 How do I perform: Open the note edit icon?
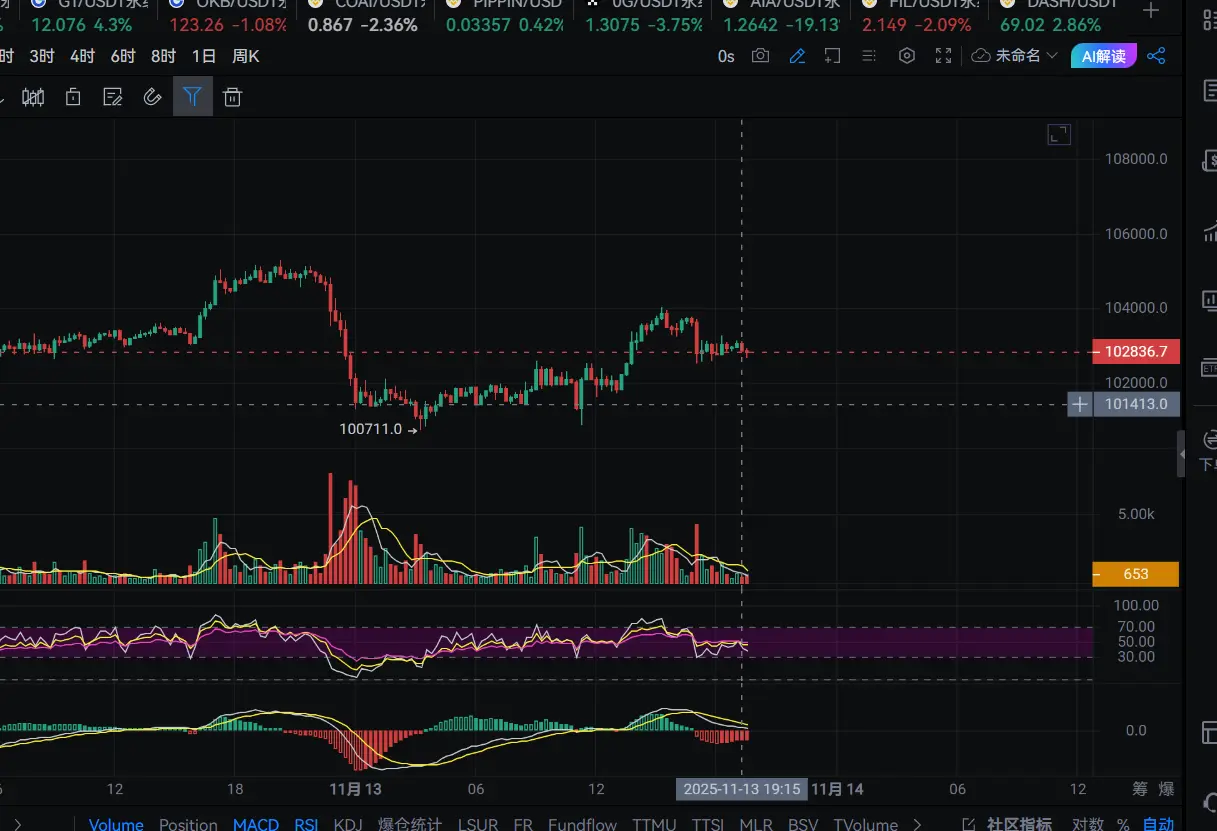click(113, 97)
